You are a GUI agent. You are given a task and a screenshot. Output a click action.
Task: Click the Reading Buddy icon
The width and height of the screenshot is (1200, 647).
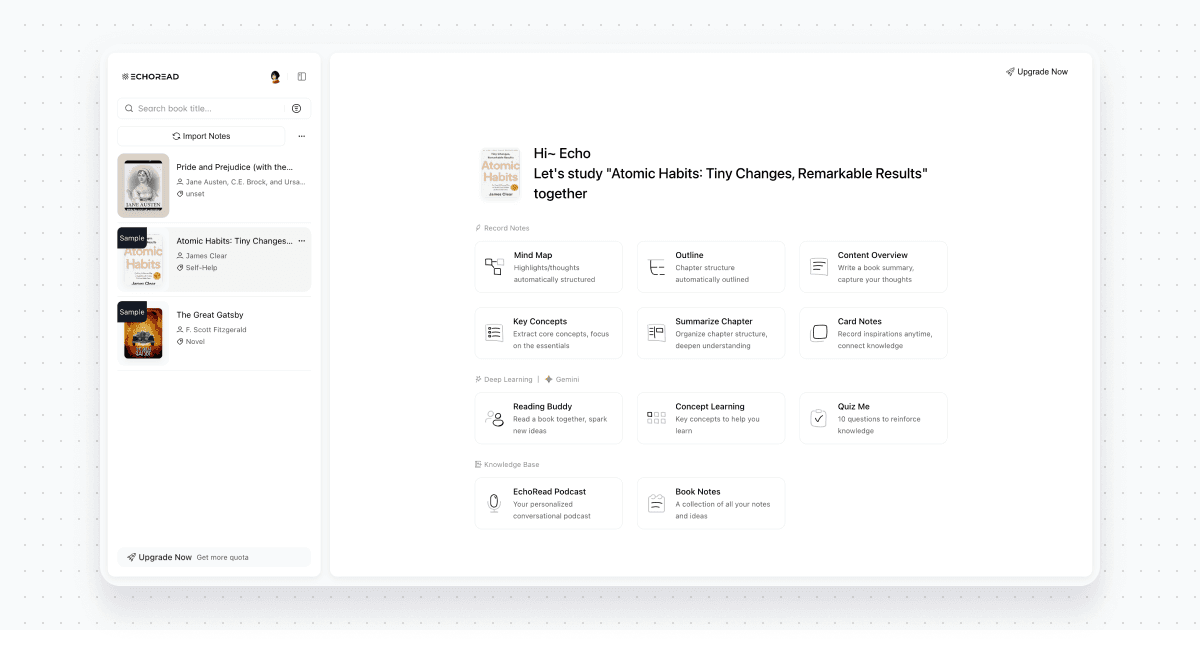click(494, 418)
